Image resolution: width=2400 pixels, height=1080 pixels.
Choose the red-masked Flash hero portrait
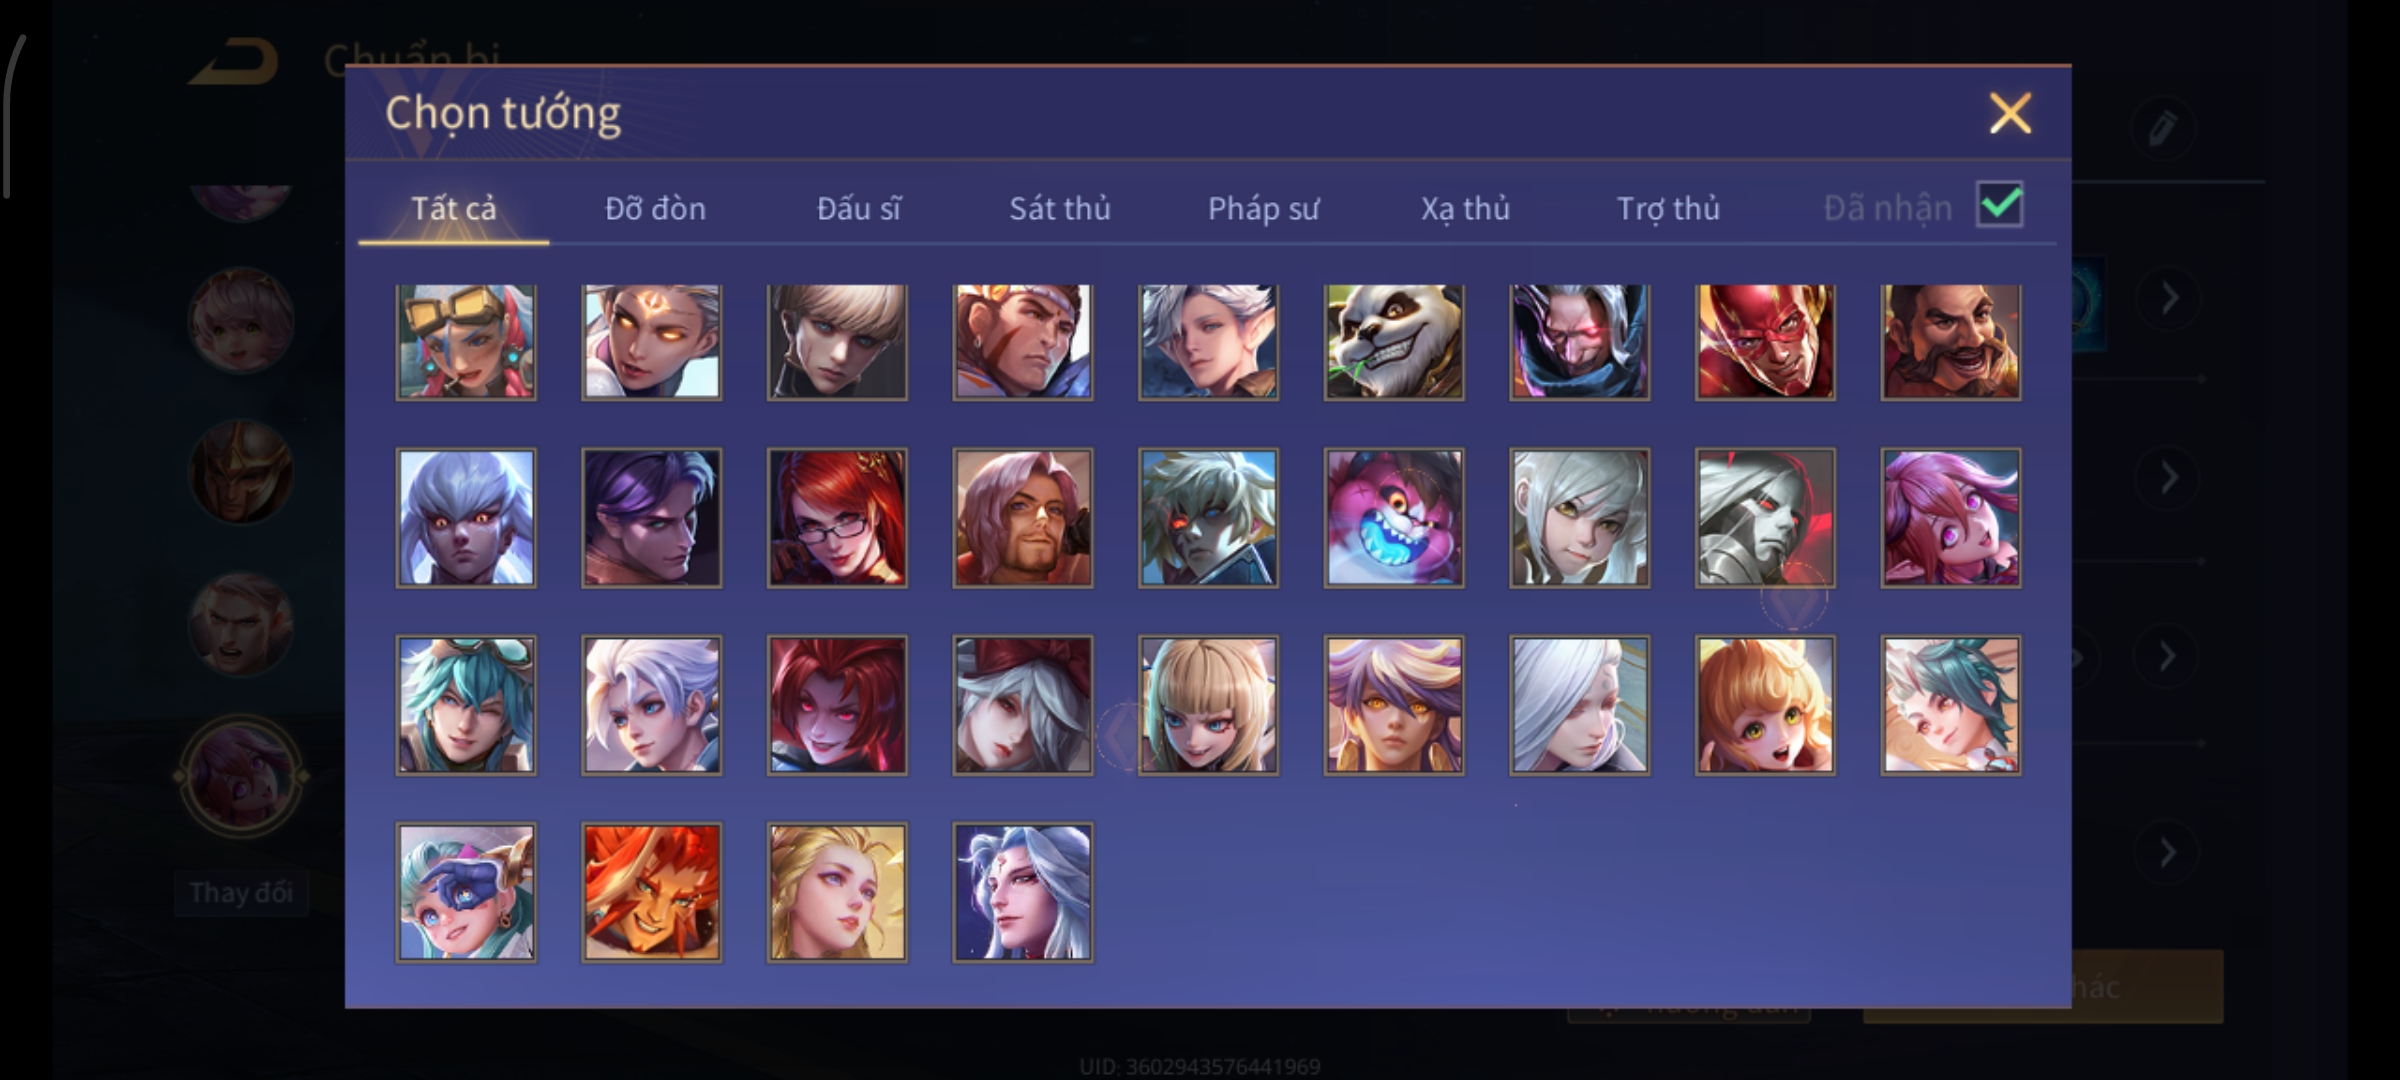(1765, 342)
